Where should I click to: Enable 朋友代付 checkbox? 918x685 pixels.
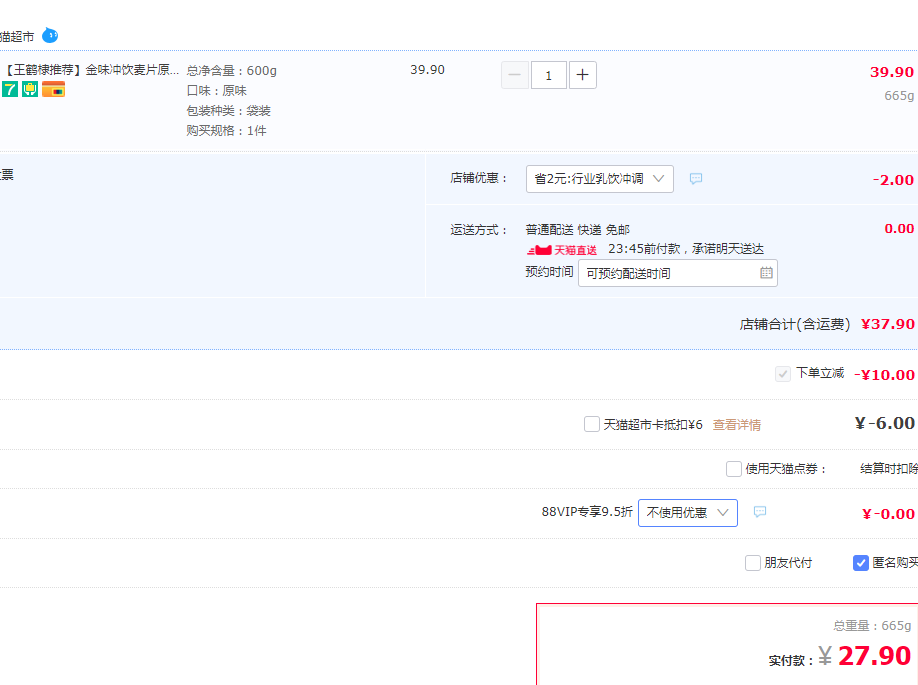coord(753,563)
